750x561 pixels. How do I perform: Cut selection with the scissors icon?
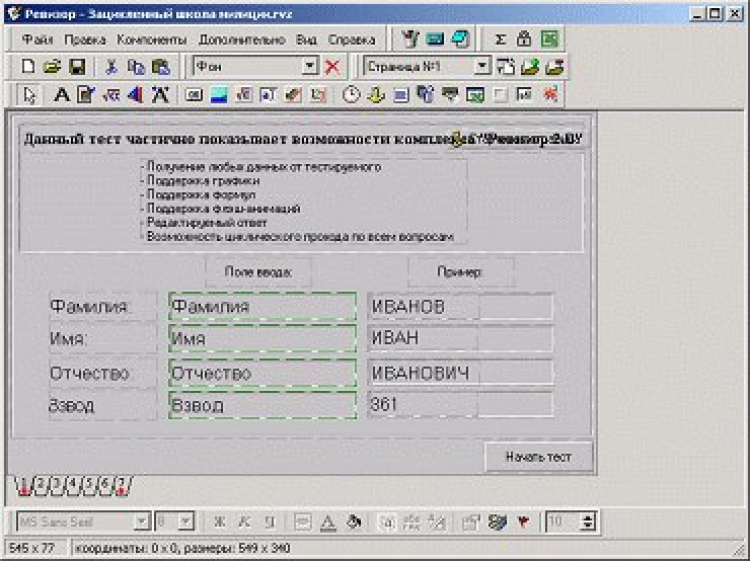point(111,67)
